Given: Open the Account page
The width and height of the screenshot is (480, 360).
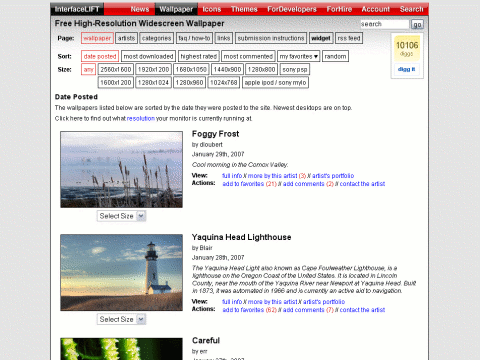Looking at the screenshot, I should 376,9.
